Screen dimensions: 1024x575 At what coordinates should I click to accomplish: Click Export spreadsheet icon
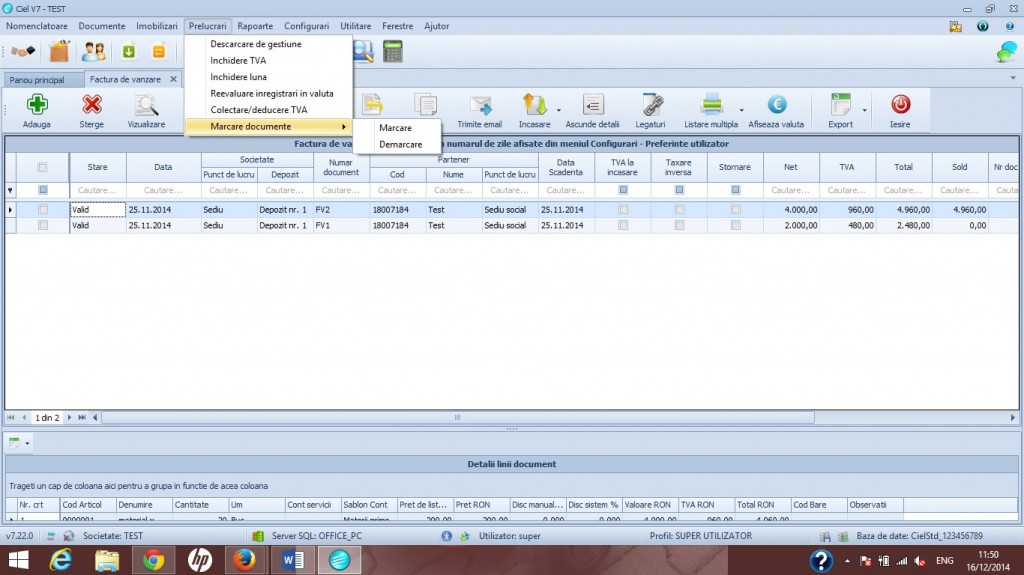tap(840, 105)
